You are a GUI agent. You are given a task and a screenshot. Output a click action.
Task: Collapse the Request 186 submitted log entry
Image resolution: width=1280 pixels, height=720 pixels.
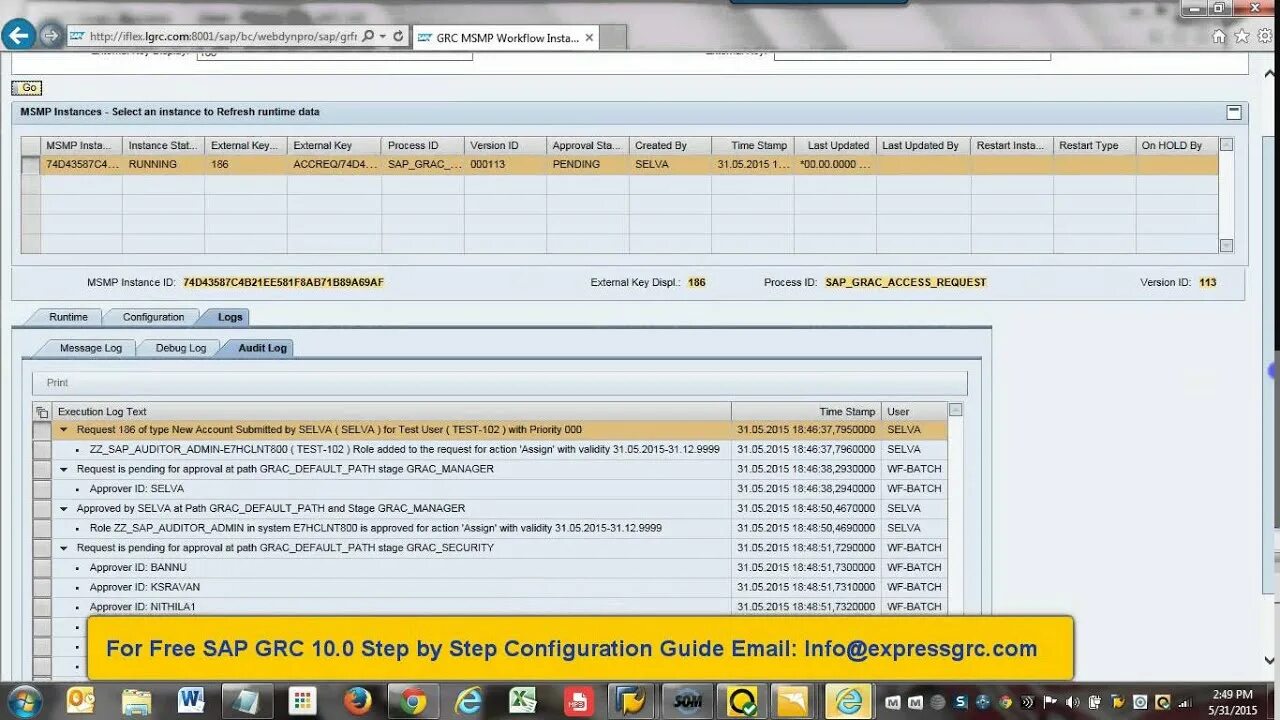pos(64,430)
